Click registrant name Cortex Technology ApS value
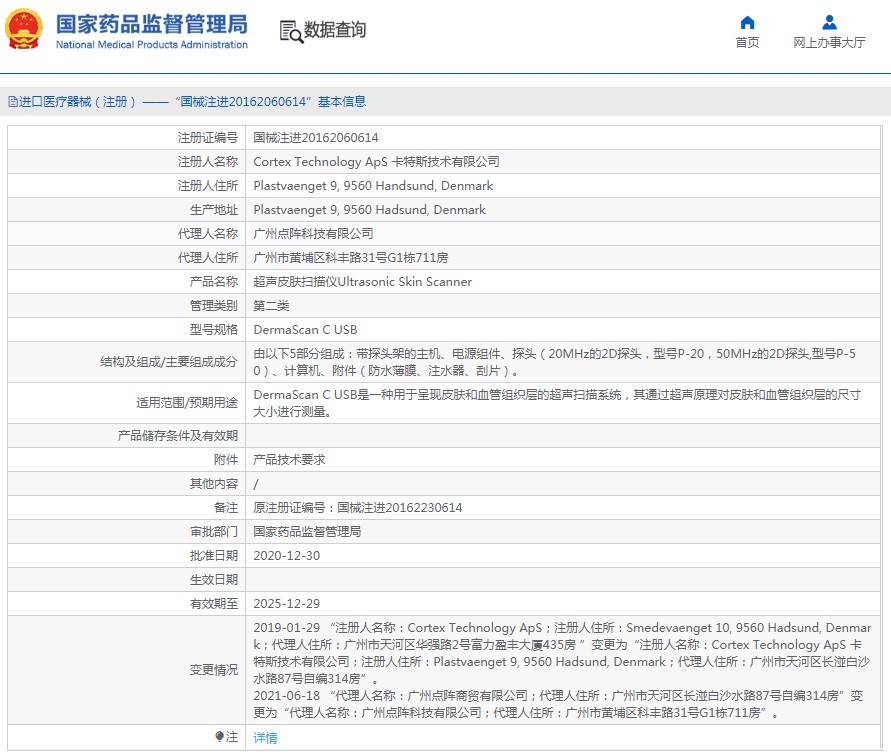 (376, 162)
